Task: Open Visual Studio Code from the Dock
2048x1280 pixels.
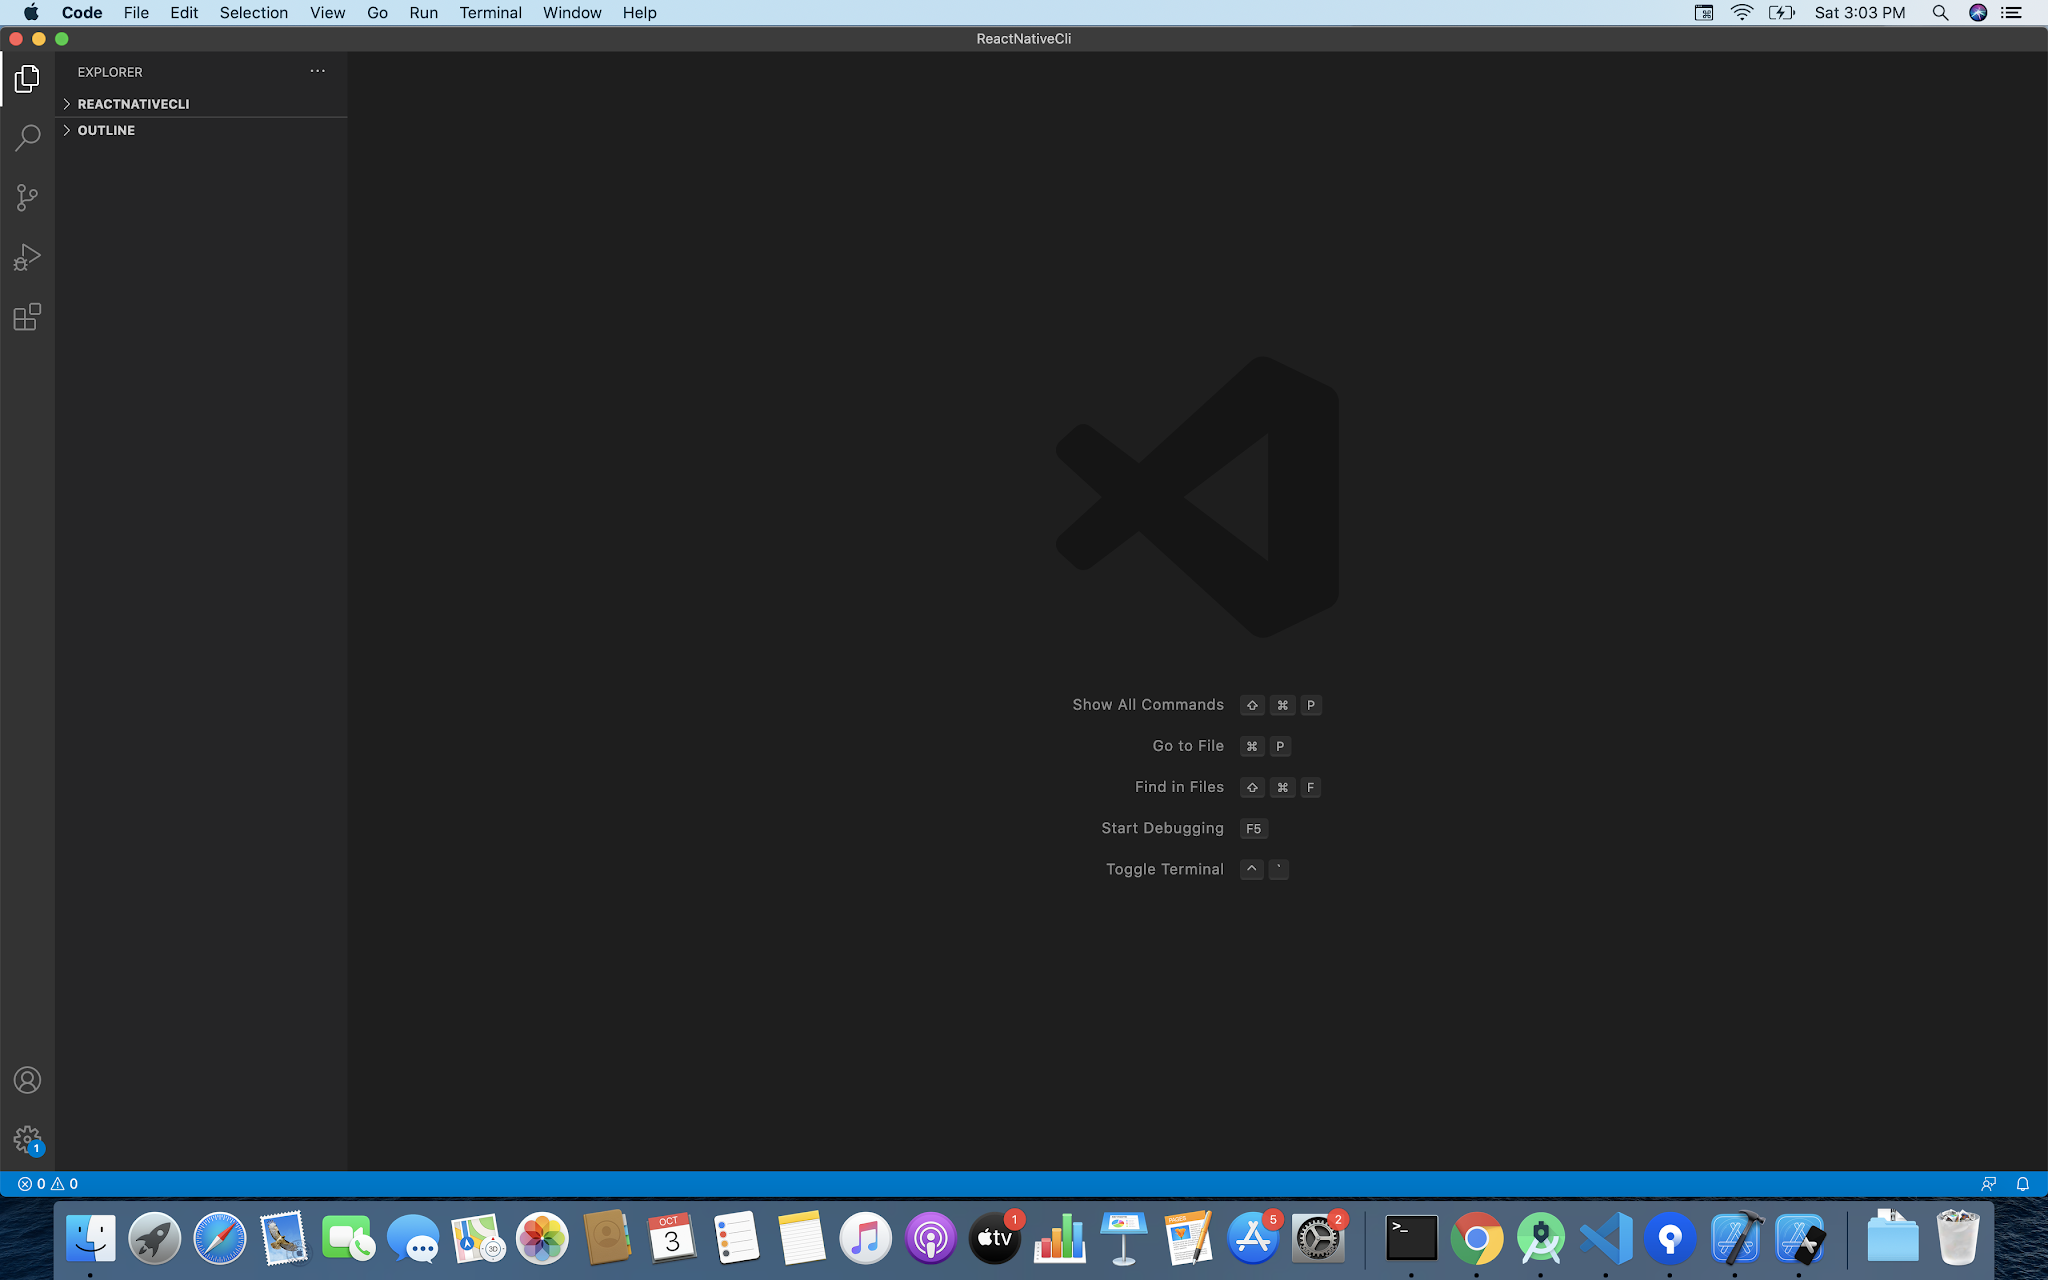Action: [1605, 1238]
